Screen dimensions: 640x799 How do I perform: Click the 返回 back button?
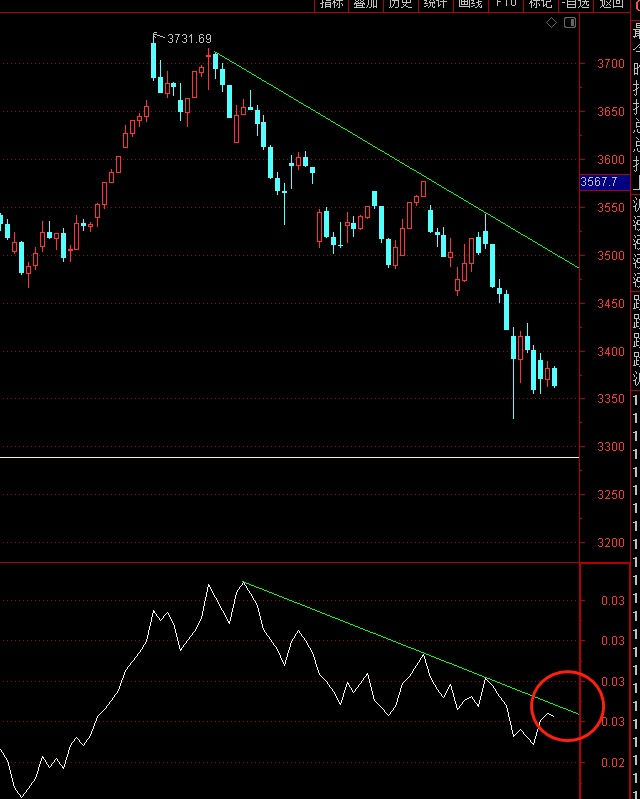point(611,4)
